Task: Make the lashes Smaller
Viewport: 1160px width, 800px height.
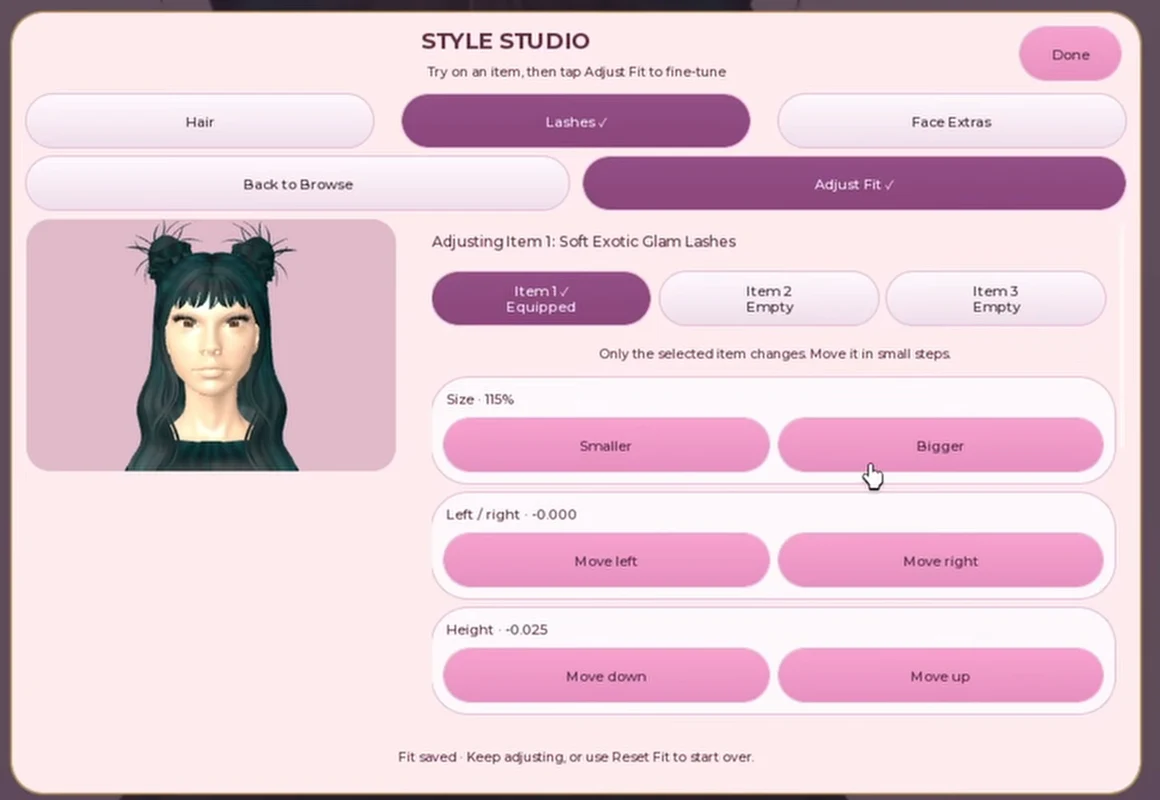Action: click(x=606, y=446)
